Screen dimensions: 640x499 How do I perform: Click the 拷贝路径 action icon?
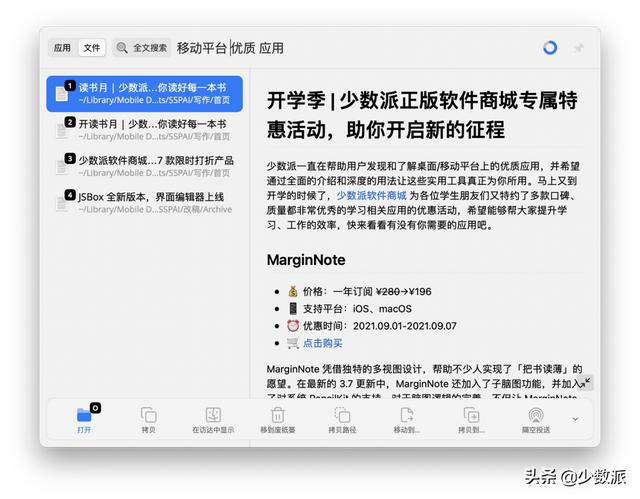[342, 415]
